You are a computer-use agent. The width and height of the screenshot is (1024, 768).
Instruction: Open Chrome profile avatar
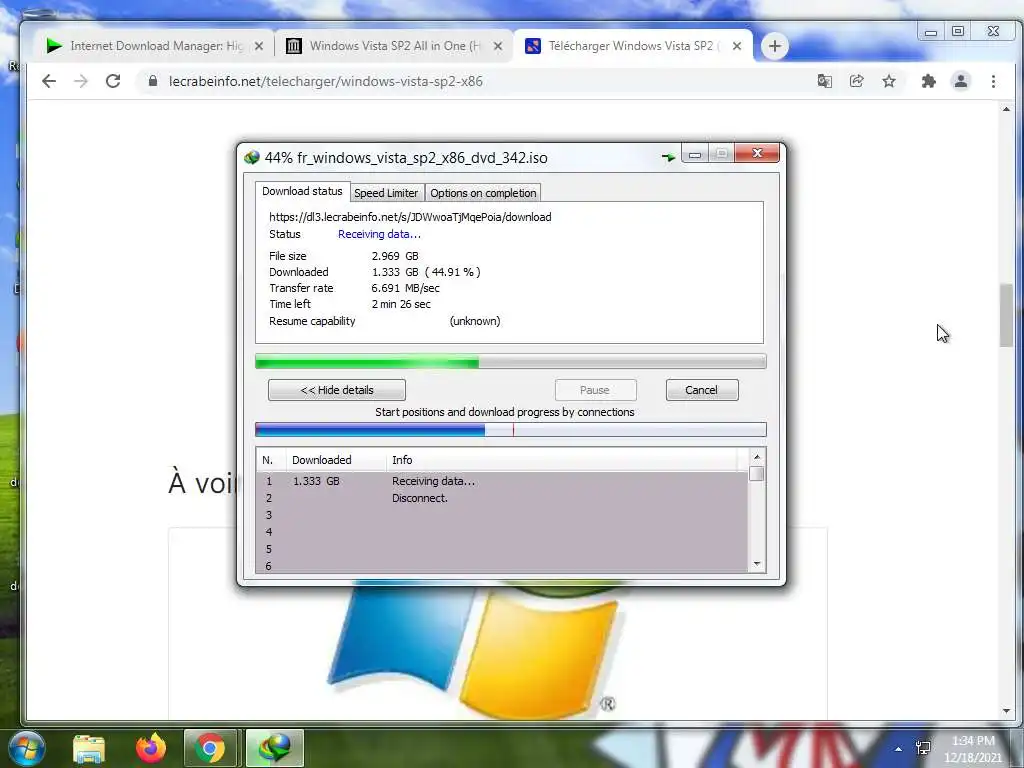(961, 81)
